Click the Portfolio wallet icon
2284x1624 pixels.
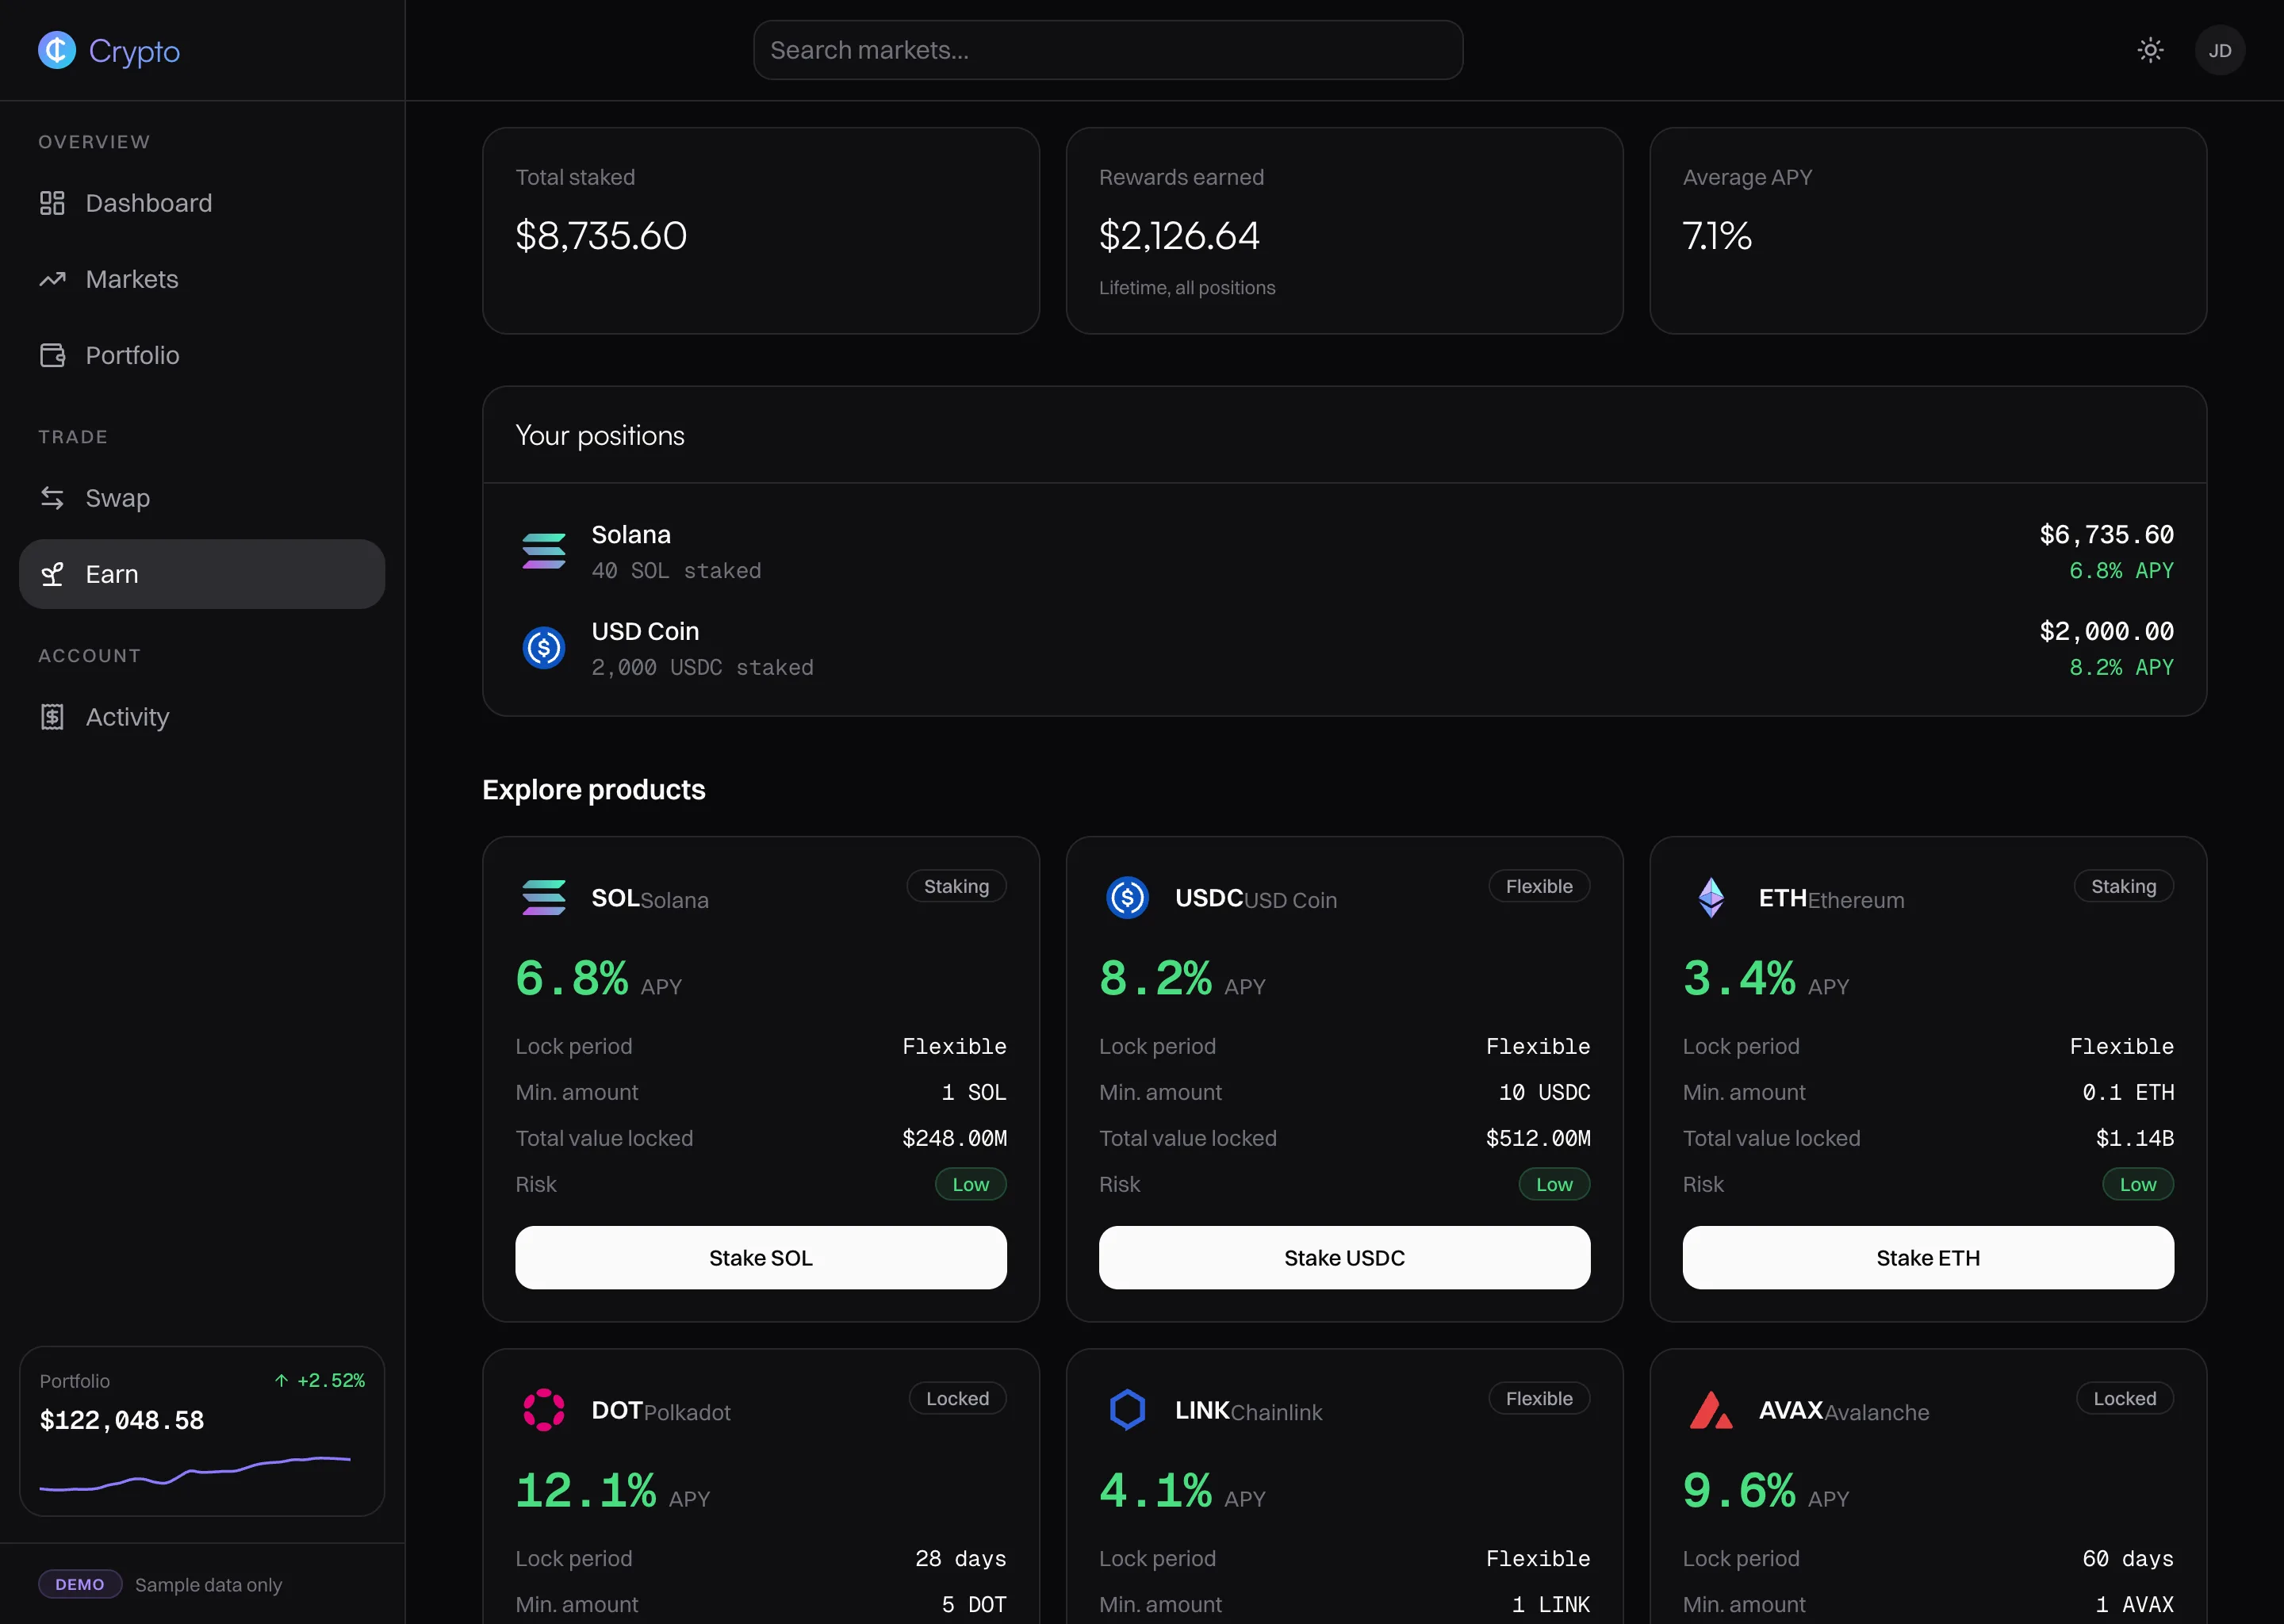52,355
